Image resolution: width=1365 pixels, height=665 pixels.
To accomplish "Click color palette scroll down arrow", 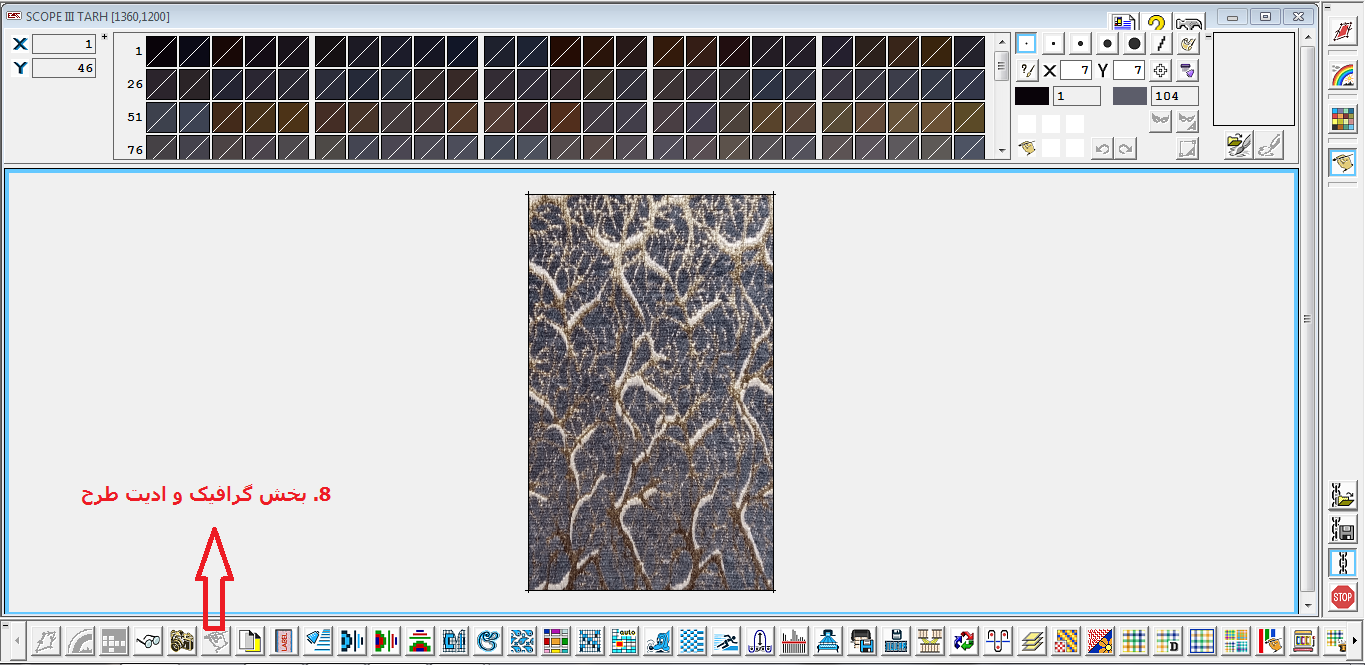I will click(1003, 152).
